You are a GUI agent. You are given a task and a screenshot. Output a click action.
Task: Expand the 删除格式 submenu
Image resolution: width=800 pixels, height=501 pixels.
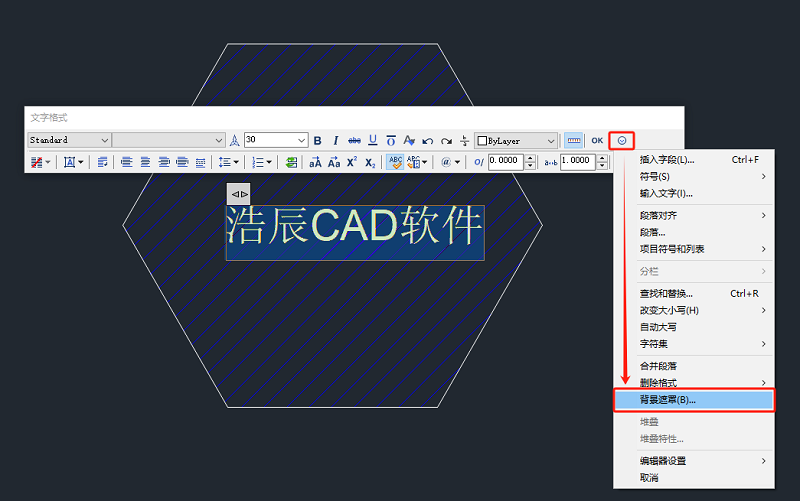(694, 383)
